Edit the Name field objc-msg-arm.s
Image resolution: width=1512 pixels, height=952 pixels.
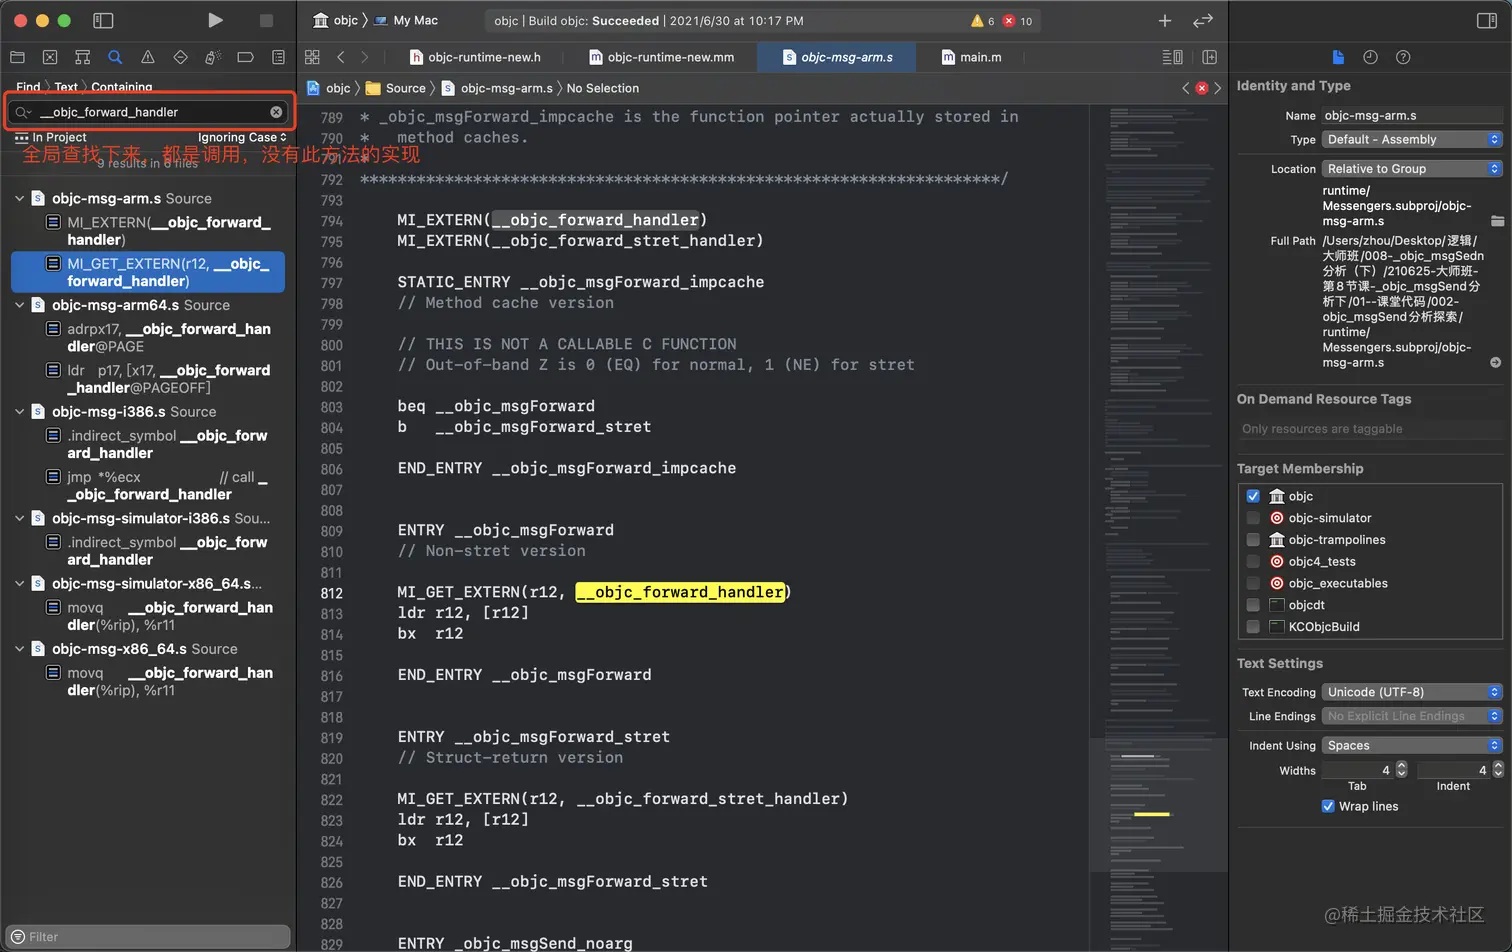click(1412, 115)
